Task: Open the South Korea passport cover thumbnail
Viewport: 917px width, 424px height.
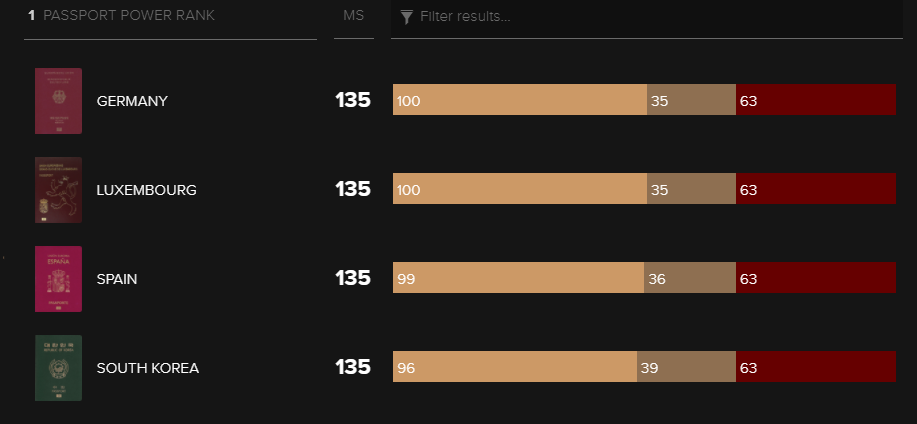Action: click(x=58, y=368)
